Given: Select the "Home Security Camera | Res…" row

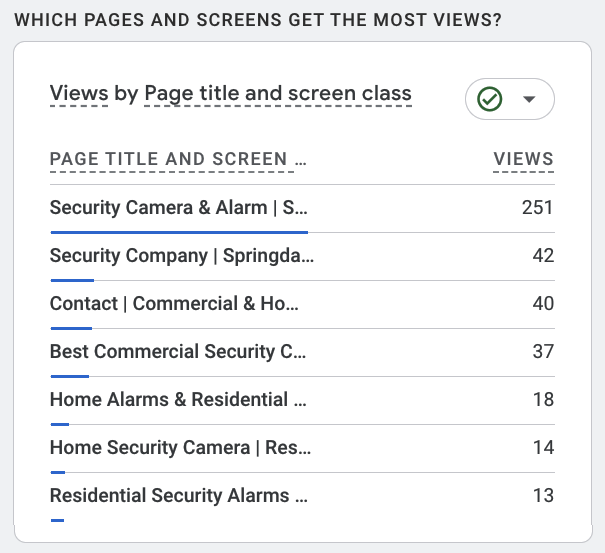Looking at the screenshot, I should pos(181,448).
